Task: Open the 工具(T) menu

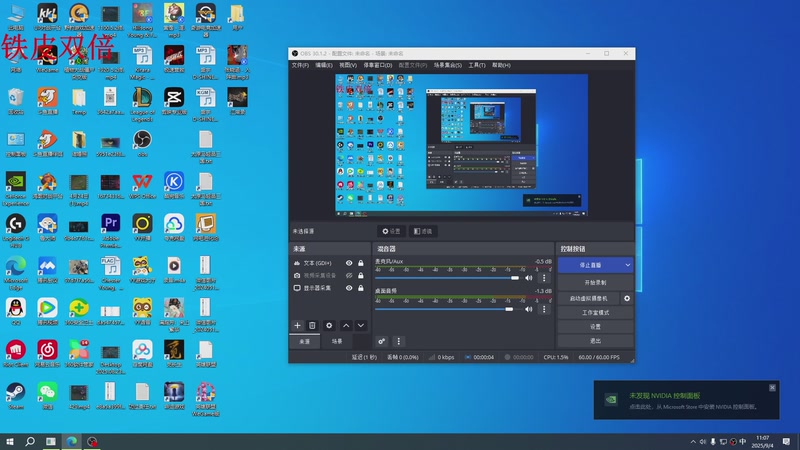Action: pyautogui.click(x=477, y=65)
